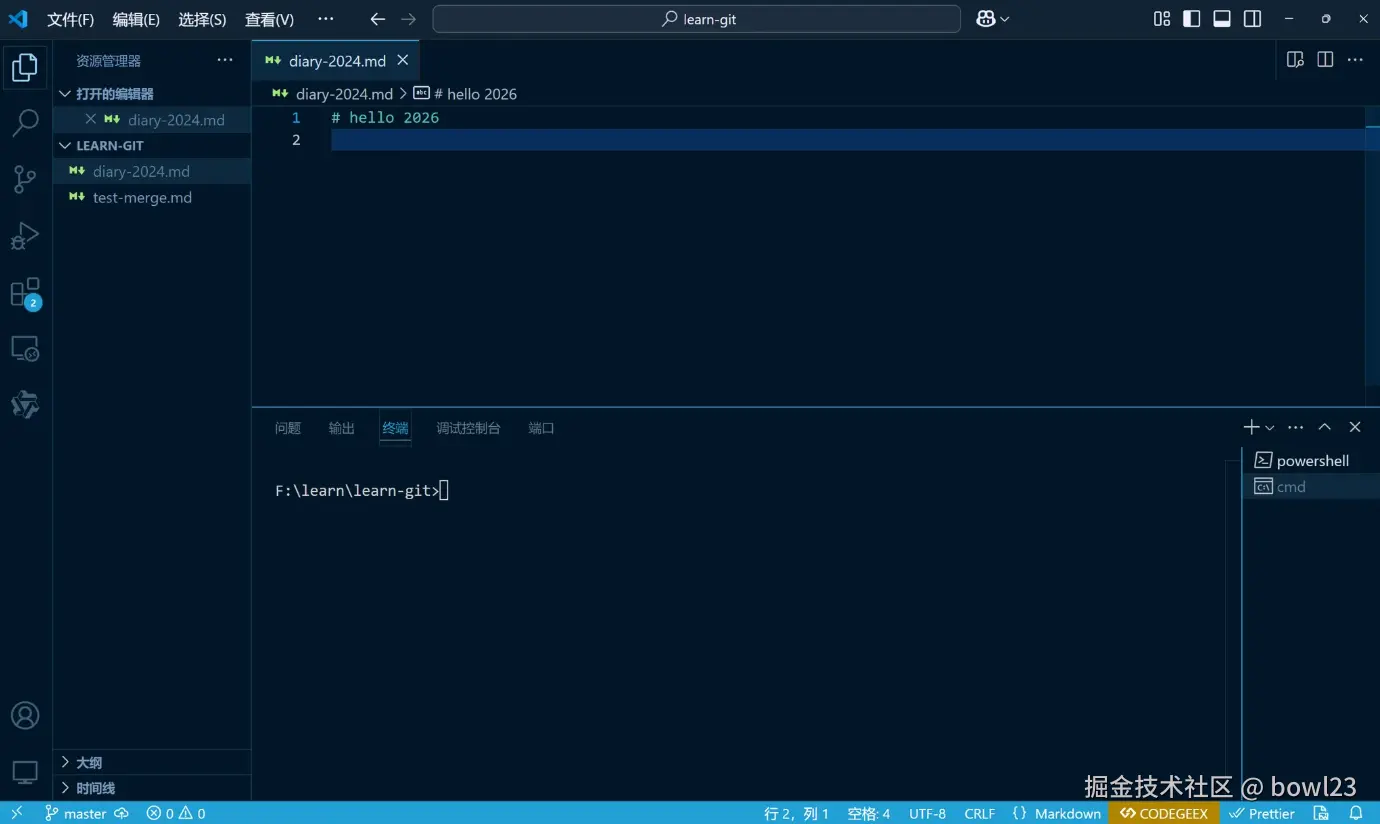The width and height of the screenshot is (1380, 824).
Task: Select the cmd terminal instance
Action: tap(1311, 486)
